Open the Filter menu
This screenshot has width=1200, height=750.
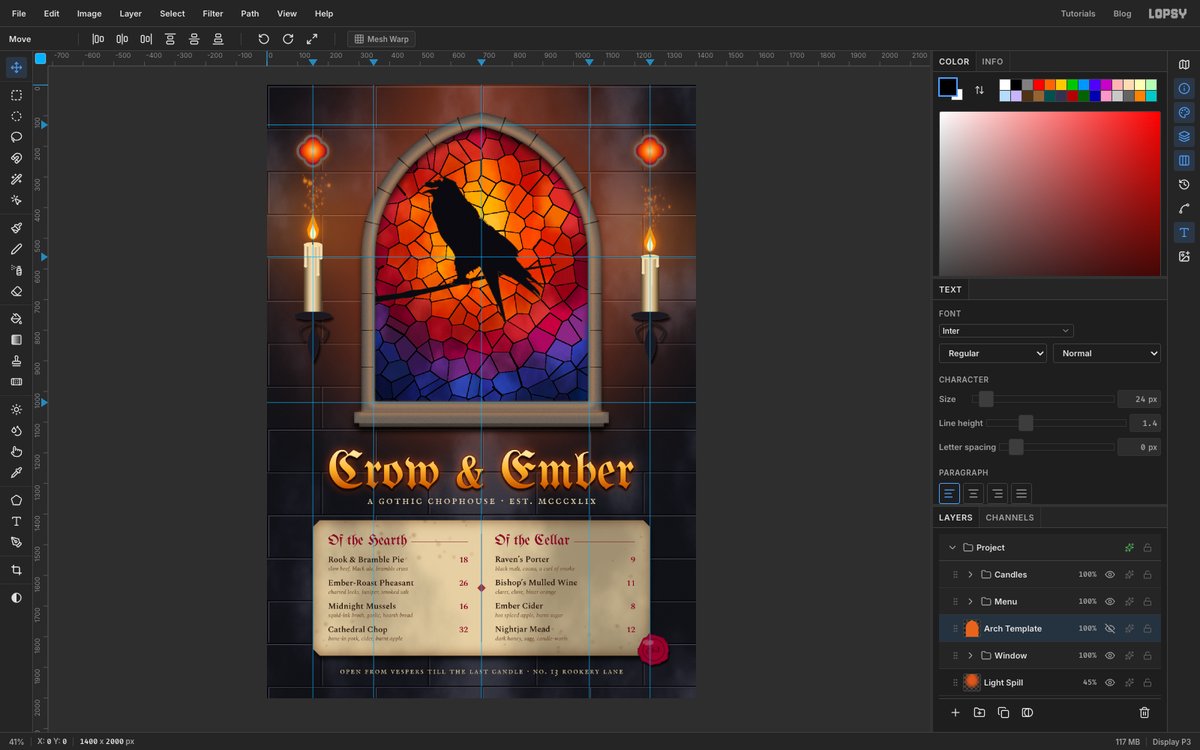click(213, 14)
